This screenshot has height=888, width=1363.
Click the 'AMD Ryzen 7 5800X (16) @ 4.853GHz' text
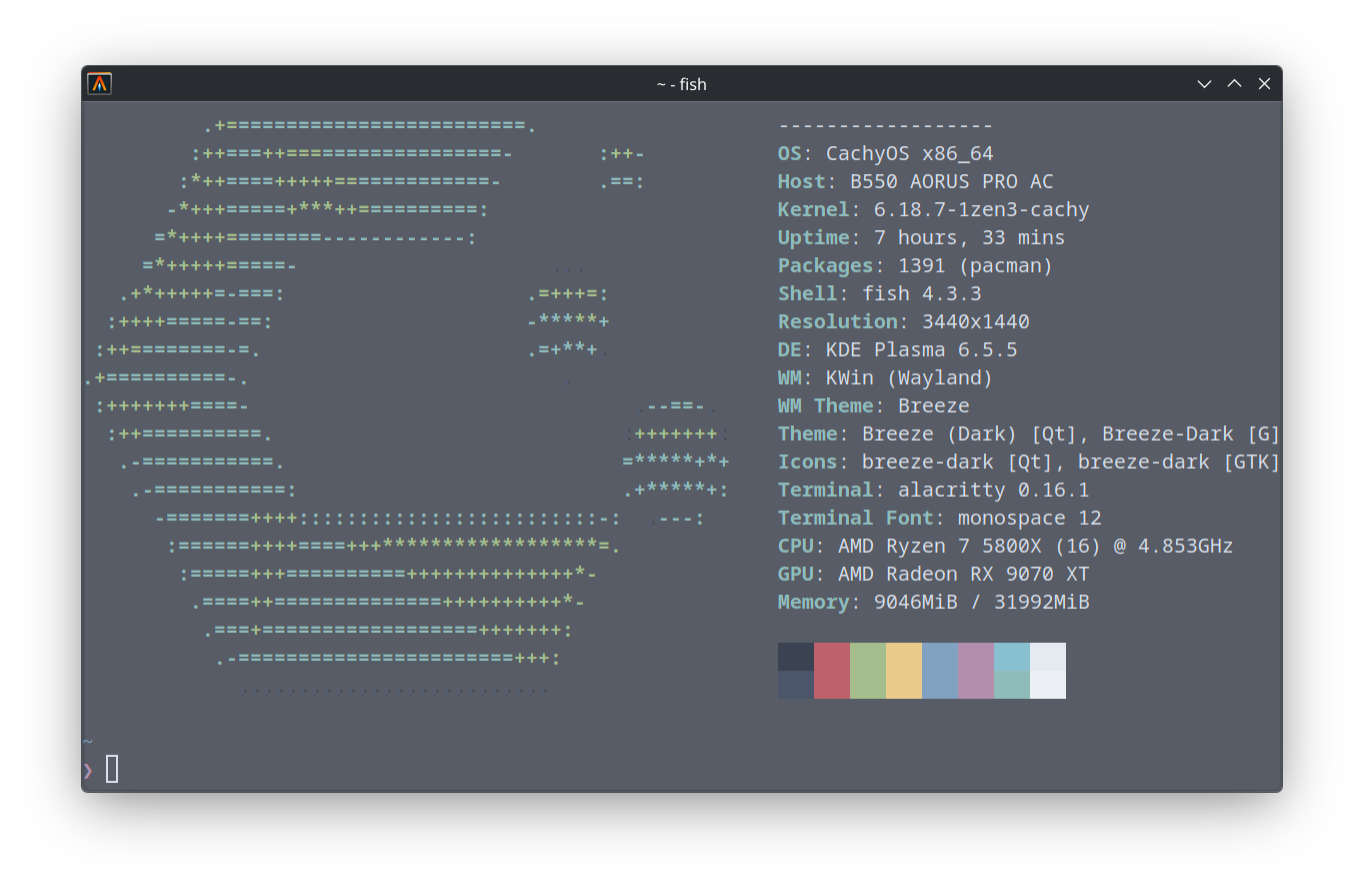(1036, 546)
